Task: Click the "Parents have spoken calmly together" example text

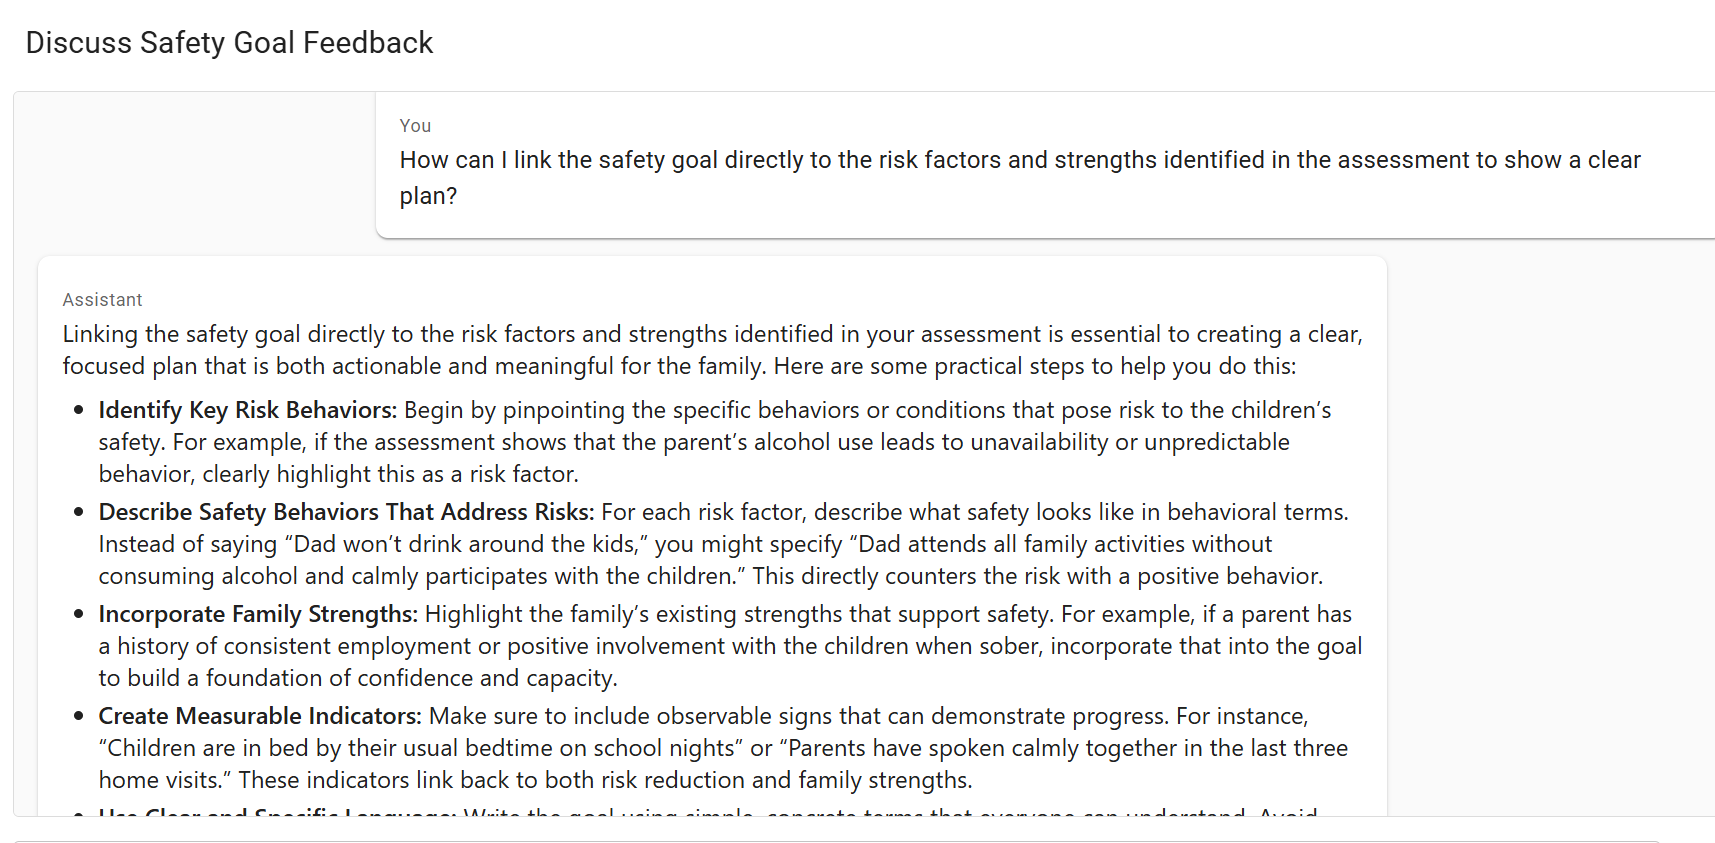Action: tap(1062, 748)
